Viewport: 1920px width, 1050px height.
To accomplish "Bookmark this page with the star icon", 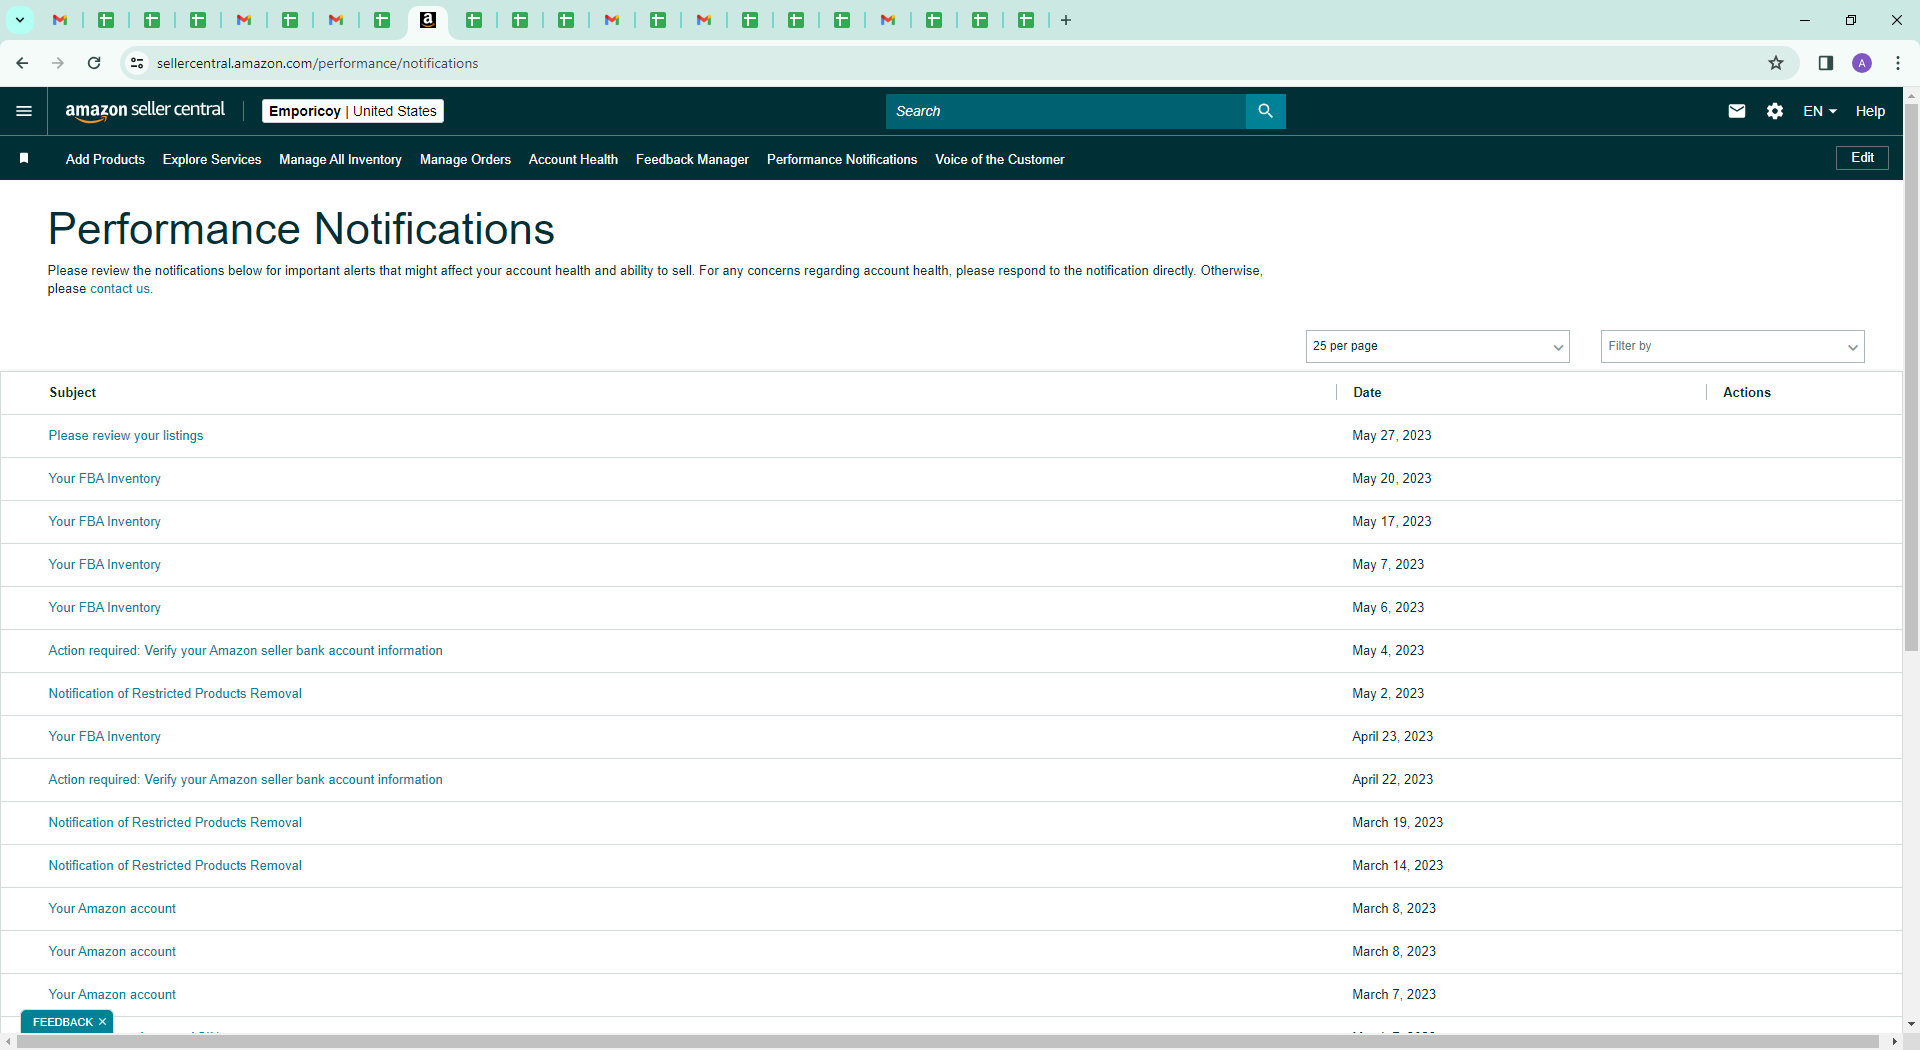I will tap(1776, 63).
